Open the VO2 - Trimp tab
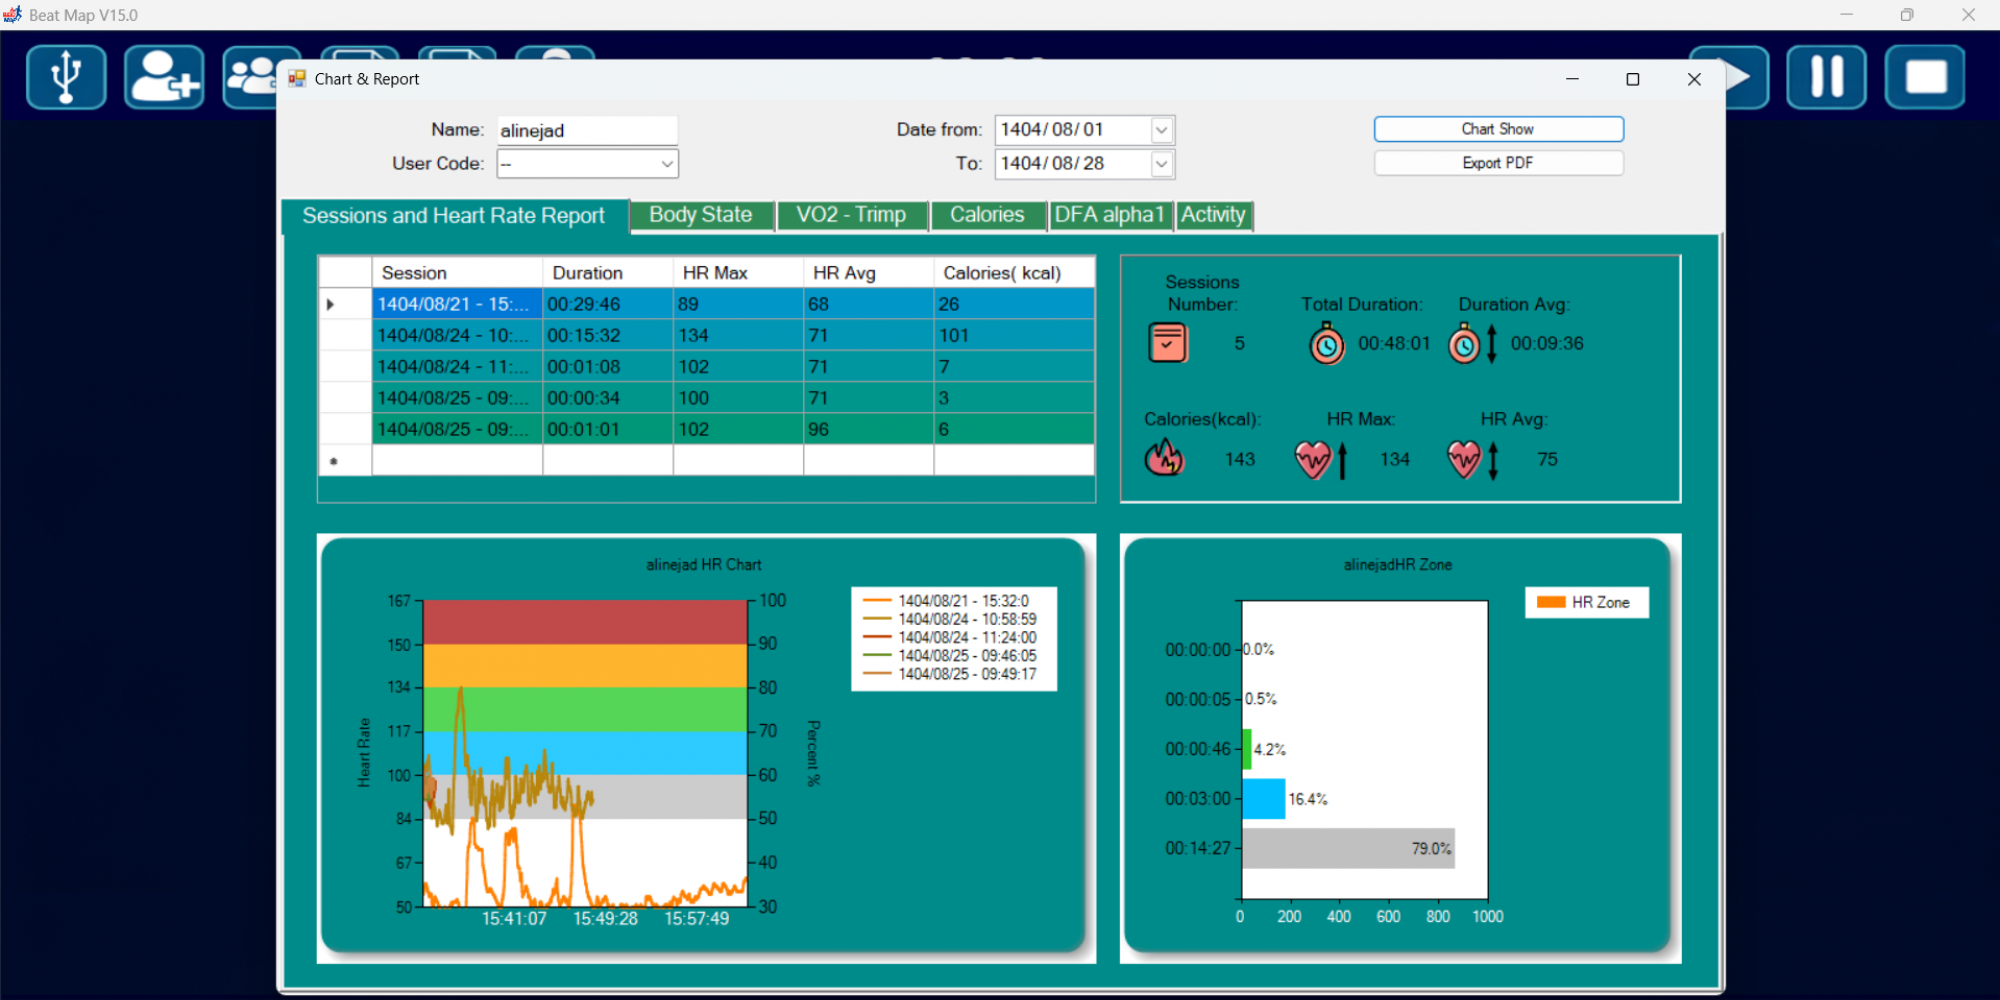 coord(851,215)
